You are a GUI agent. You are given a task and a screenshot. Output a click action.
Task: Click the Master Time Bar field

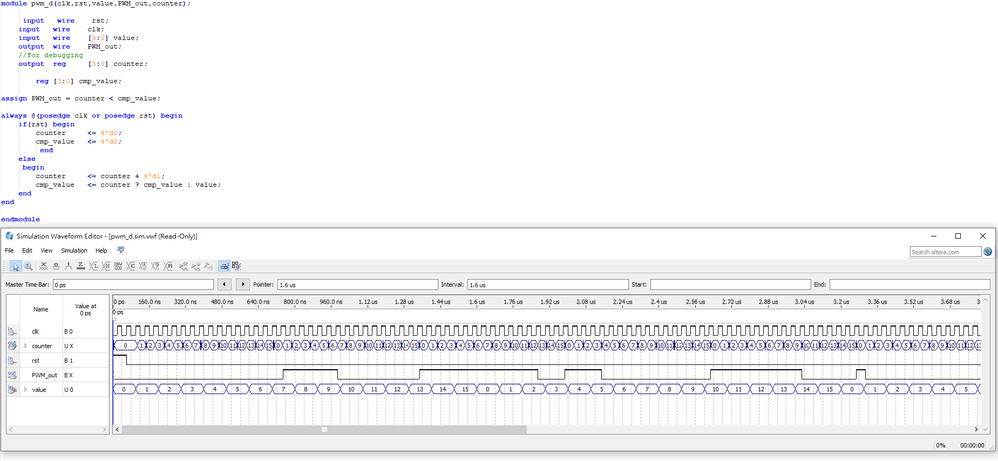(133, 285)
